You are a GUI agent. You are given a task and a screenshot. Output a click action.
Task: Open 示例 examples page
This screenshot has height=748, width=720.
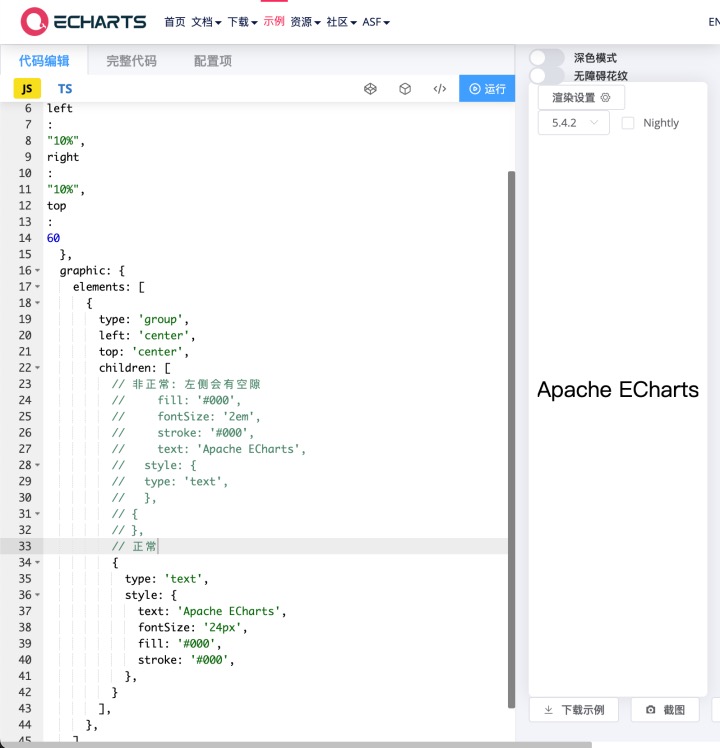274,21
